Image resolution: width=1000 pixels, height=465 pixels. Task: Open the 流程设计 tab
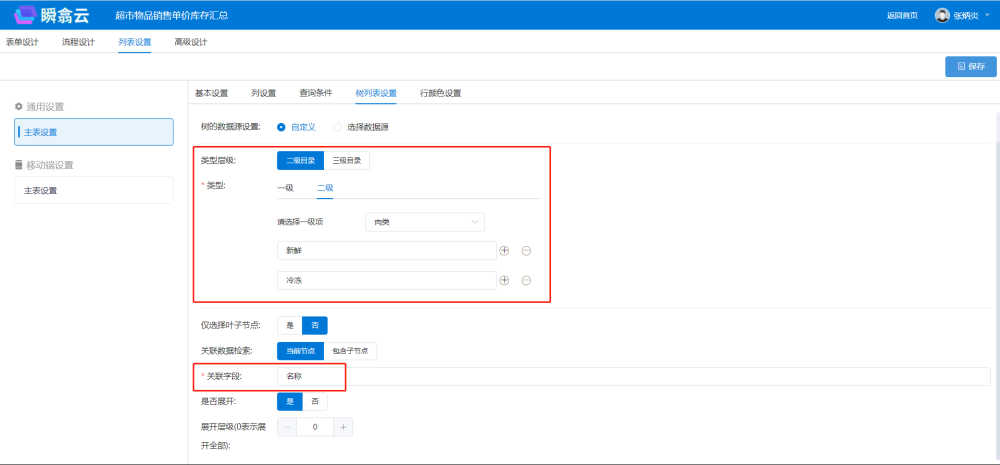78,42
